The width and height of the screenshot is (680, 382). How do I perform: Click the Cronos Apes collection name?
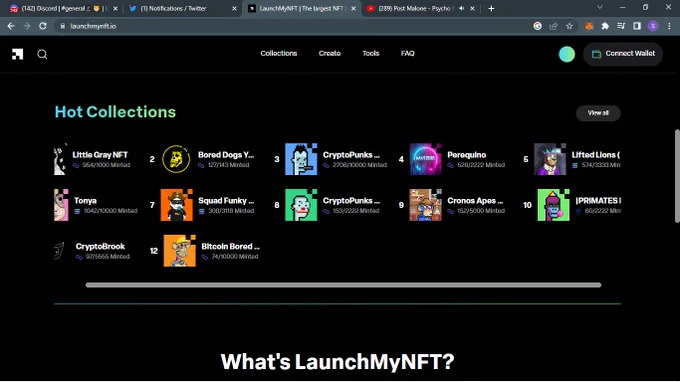coord(475,201)
